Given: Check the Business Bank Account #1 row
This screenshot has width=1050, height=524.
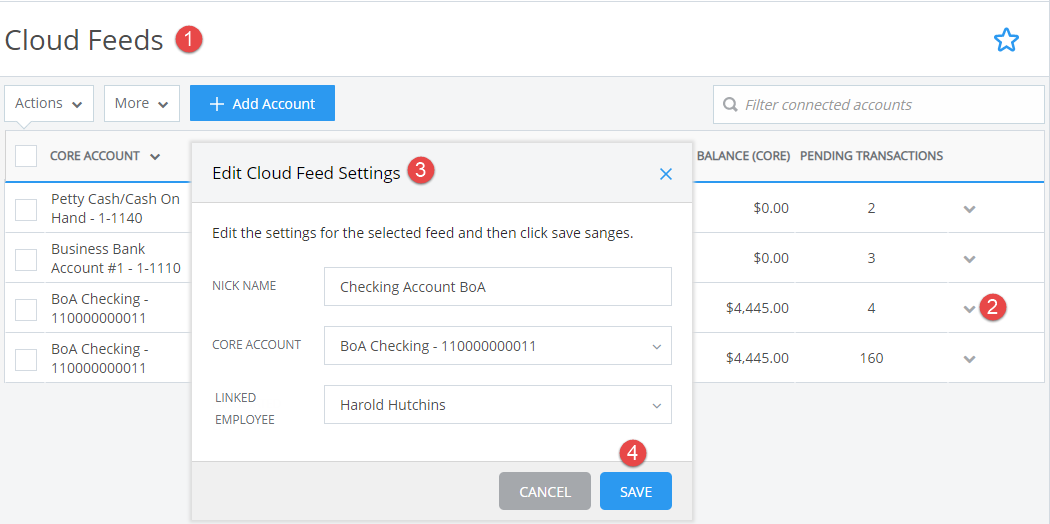Looking at the screenshot, I should click(x=26, y=259).
